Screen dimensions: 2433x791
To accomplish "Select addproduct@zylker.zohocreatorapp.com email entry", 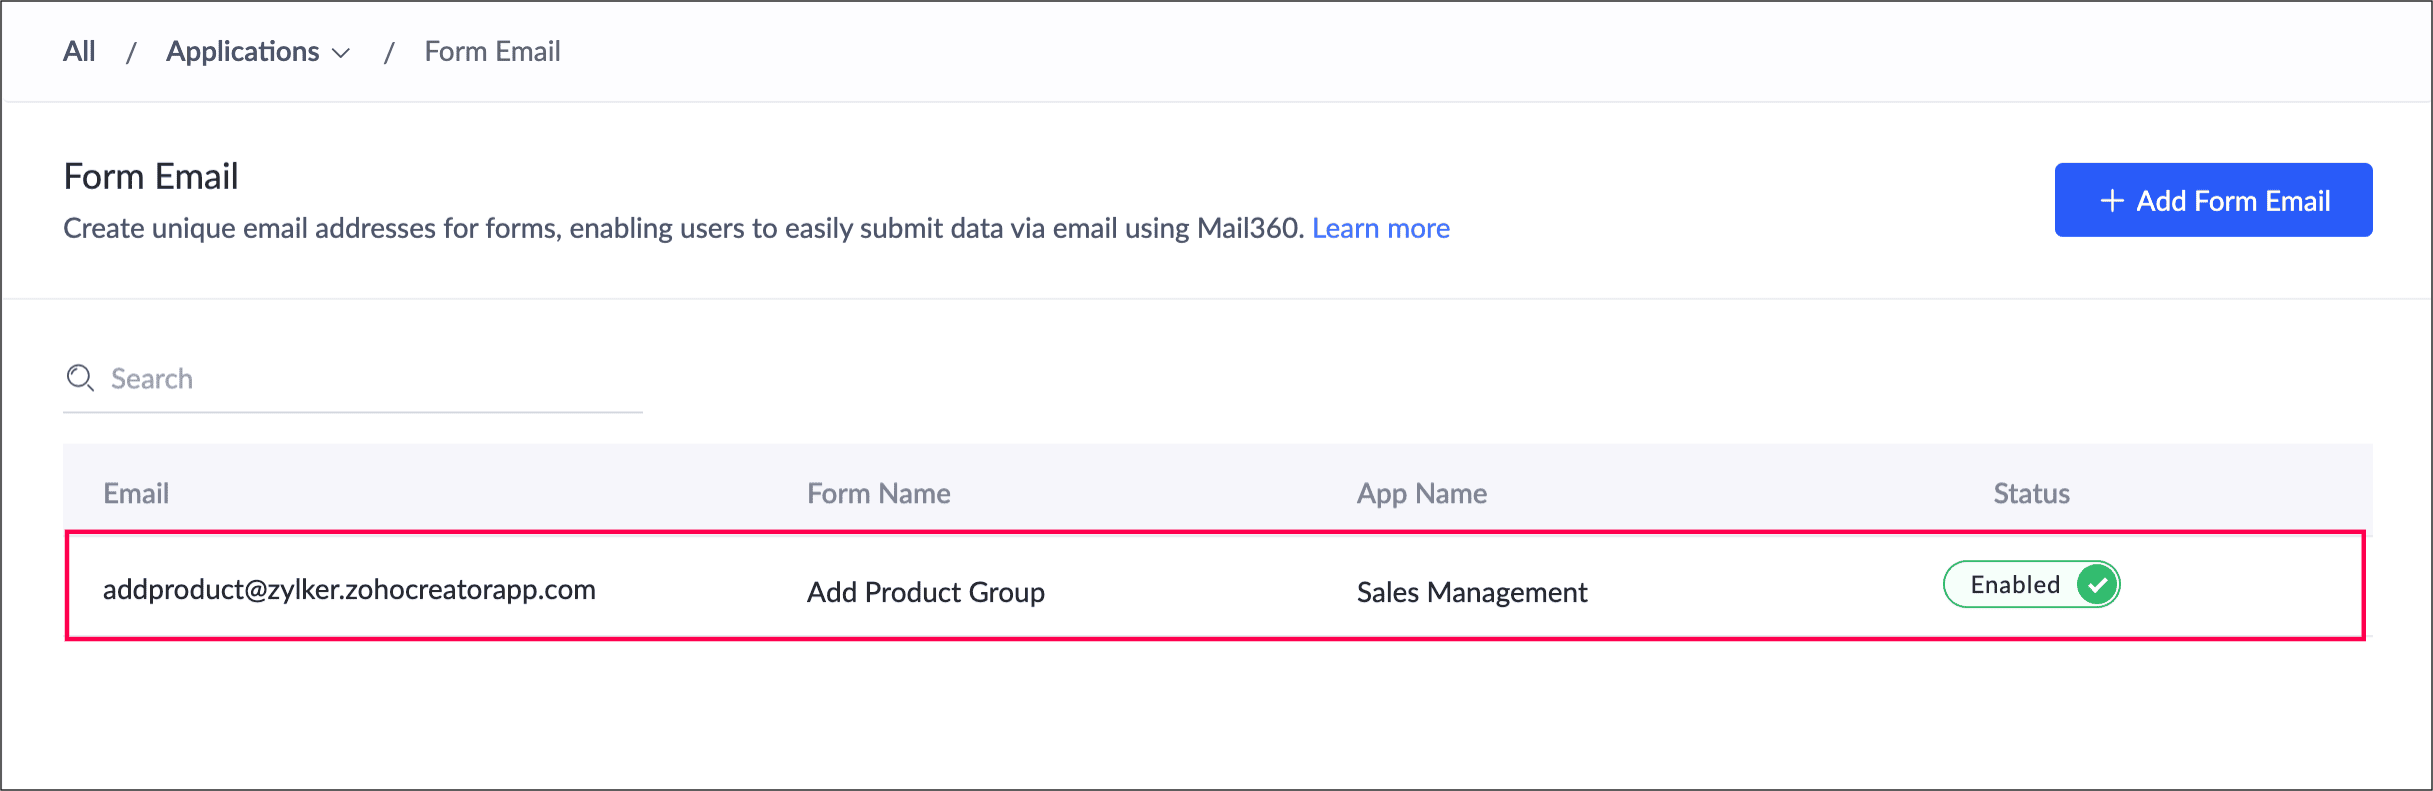I will (x=349, y=590).
